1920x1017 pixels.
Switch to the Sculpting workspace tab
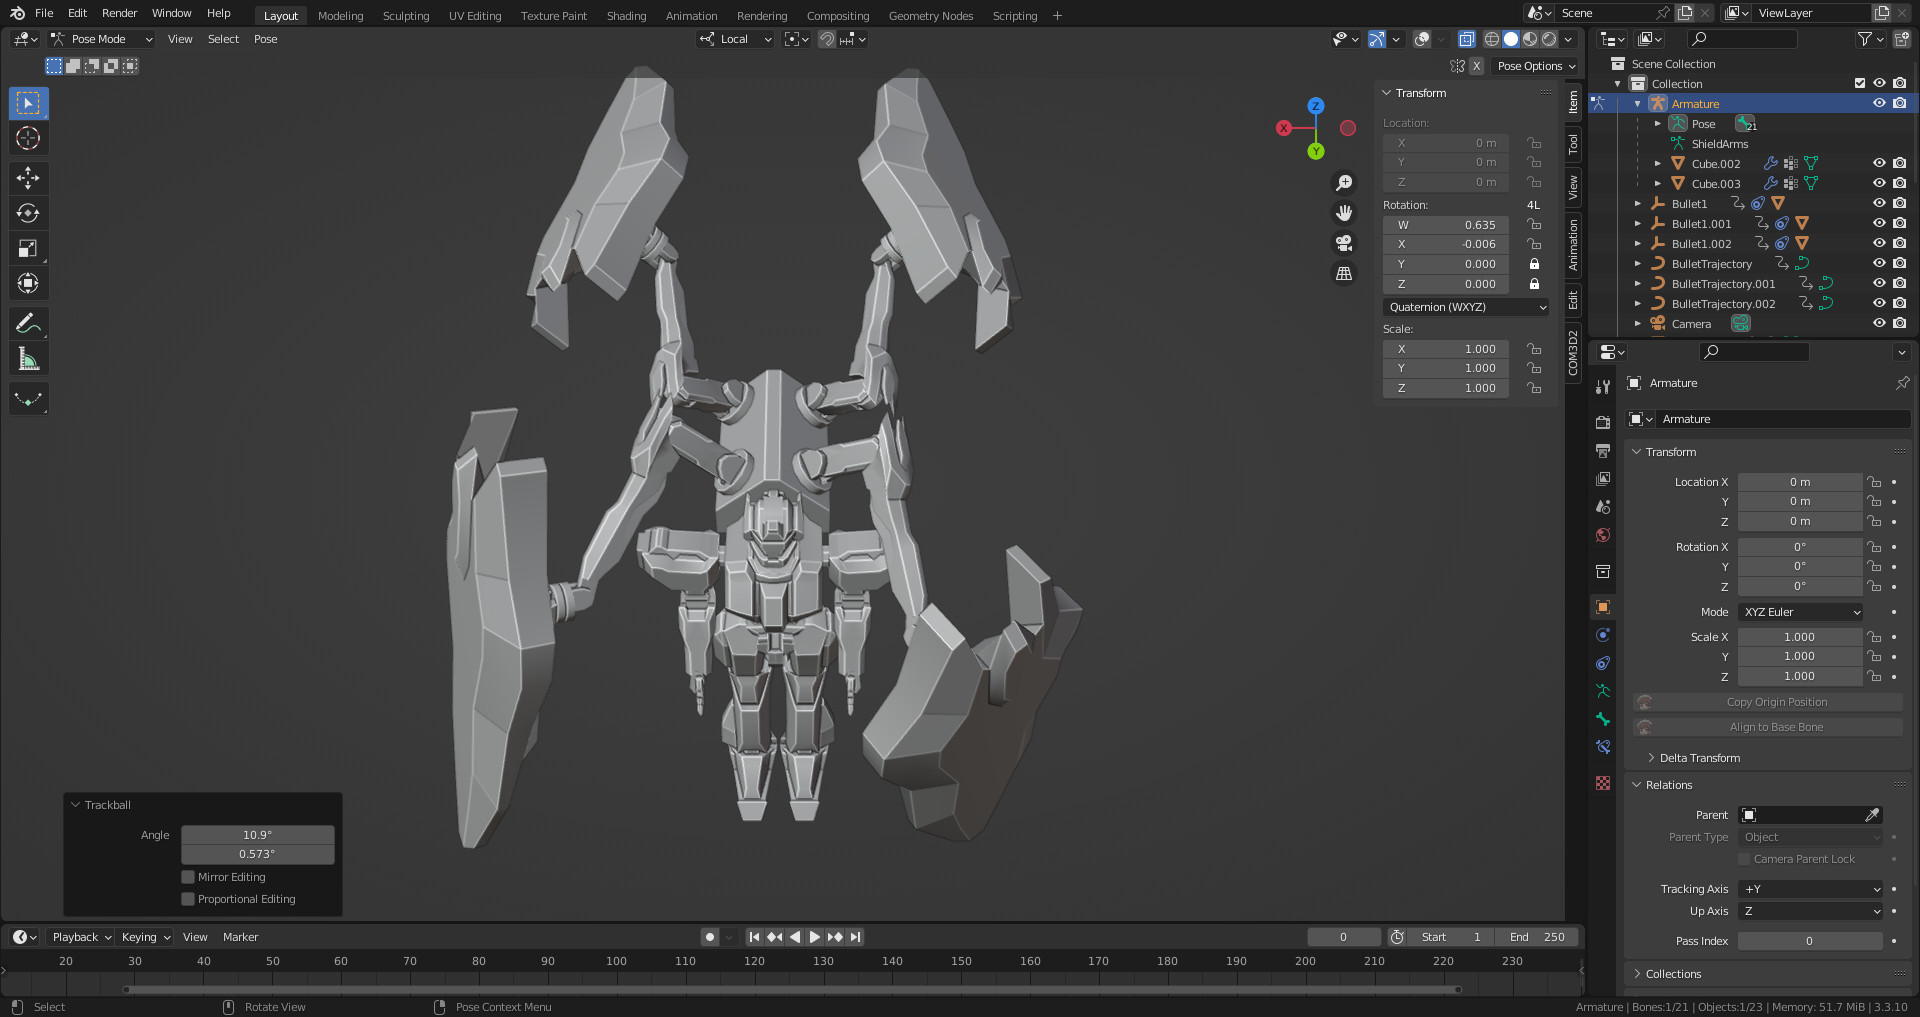click(x=406, y=15)
